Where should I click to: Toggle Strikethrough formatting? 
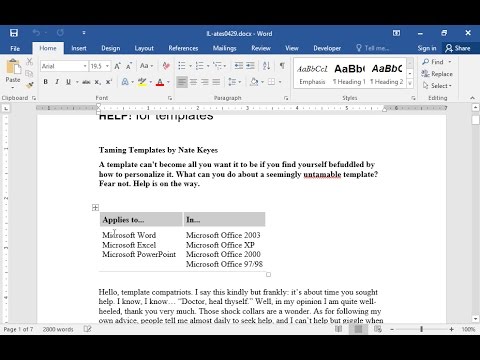pyautogui.click(x=86, y=82)
